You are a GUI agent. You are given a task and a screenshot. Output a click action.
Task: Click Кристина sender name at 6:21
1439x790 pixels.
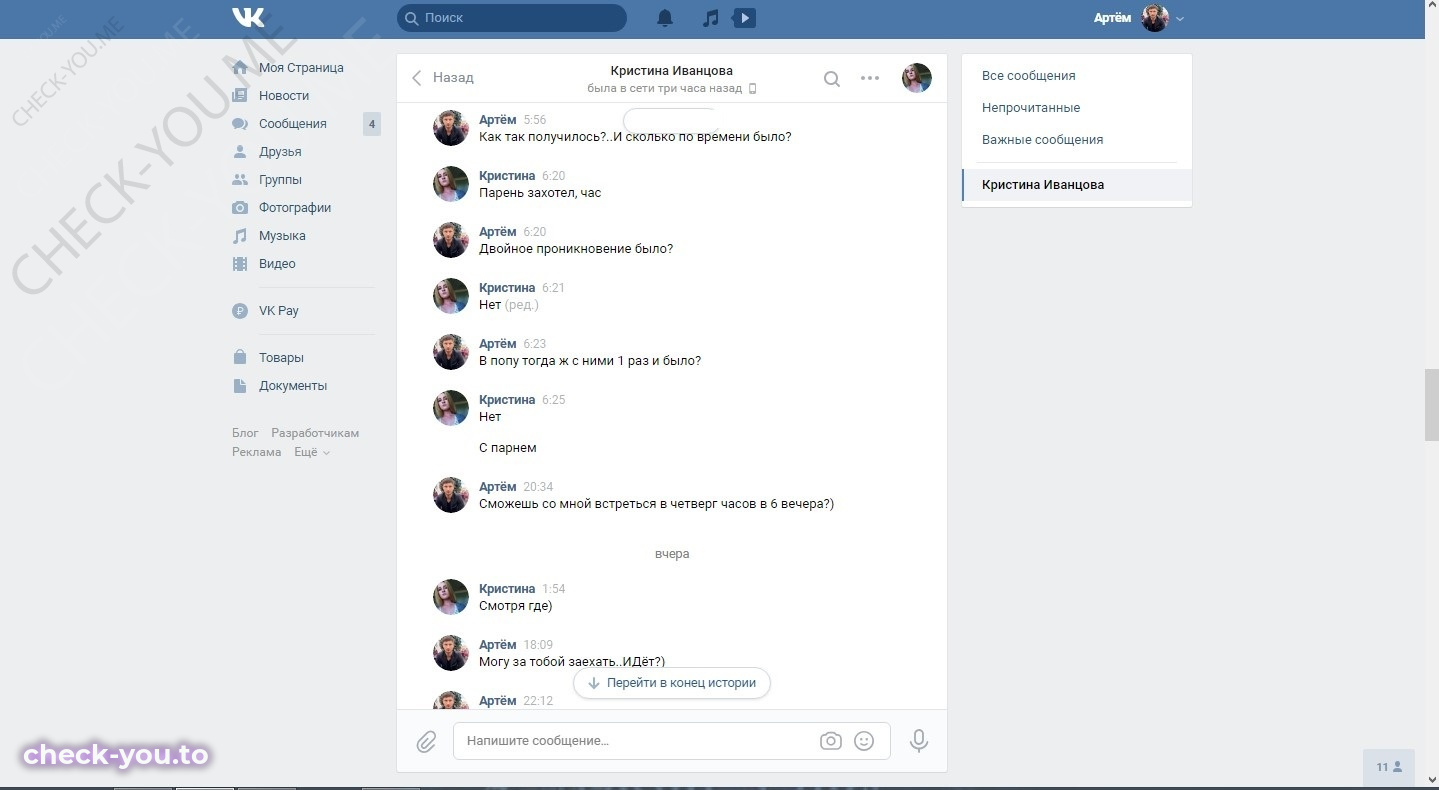(507, 288)
